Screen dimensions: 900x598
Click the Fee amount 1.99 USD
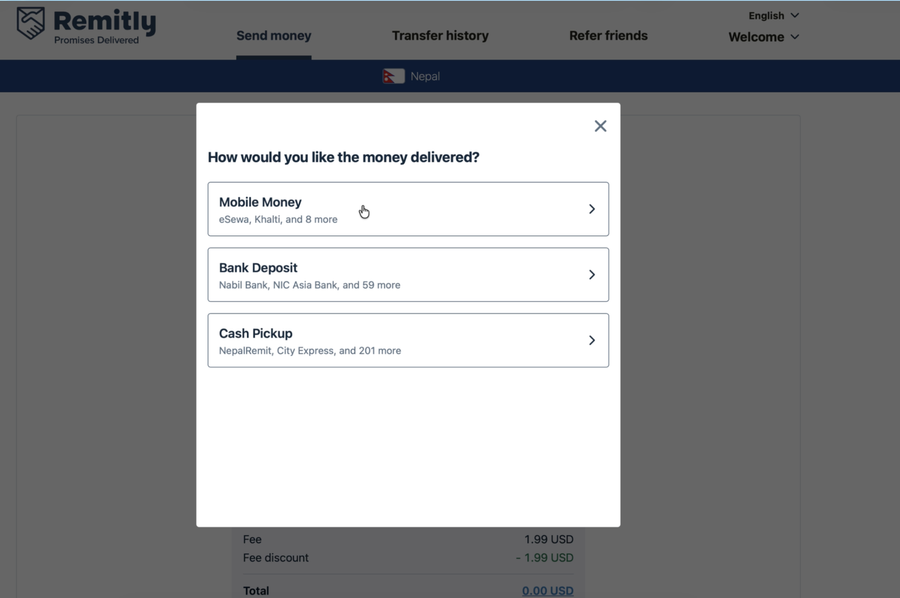(x=549, y=539)
